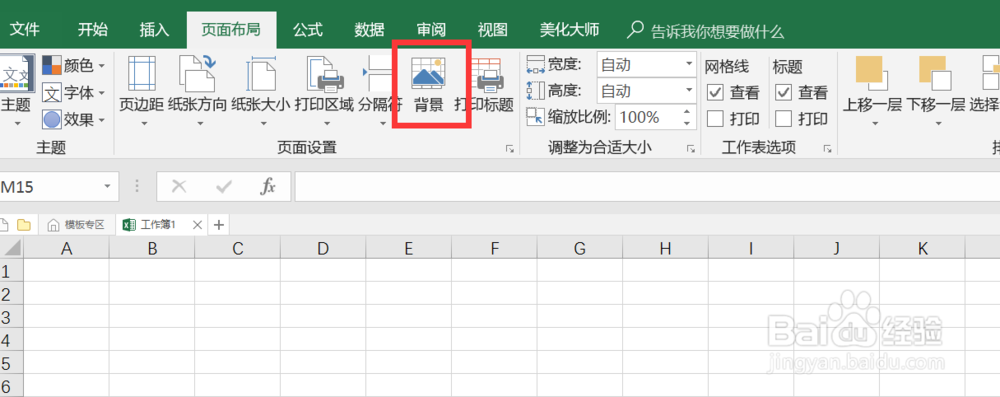Select column H header
The image size is (1000, 397).
point(665,248)
